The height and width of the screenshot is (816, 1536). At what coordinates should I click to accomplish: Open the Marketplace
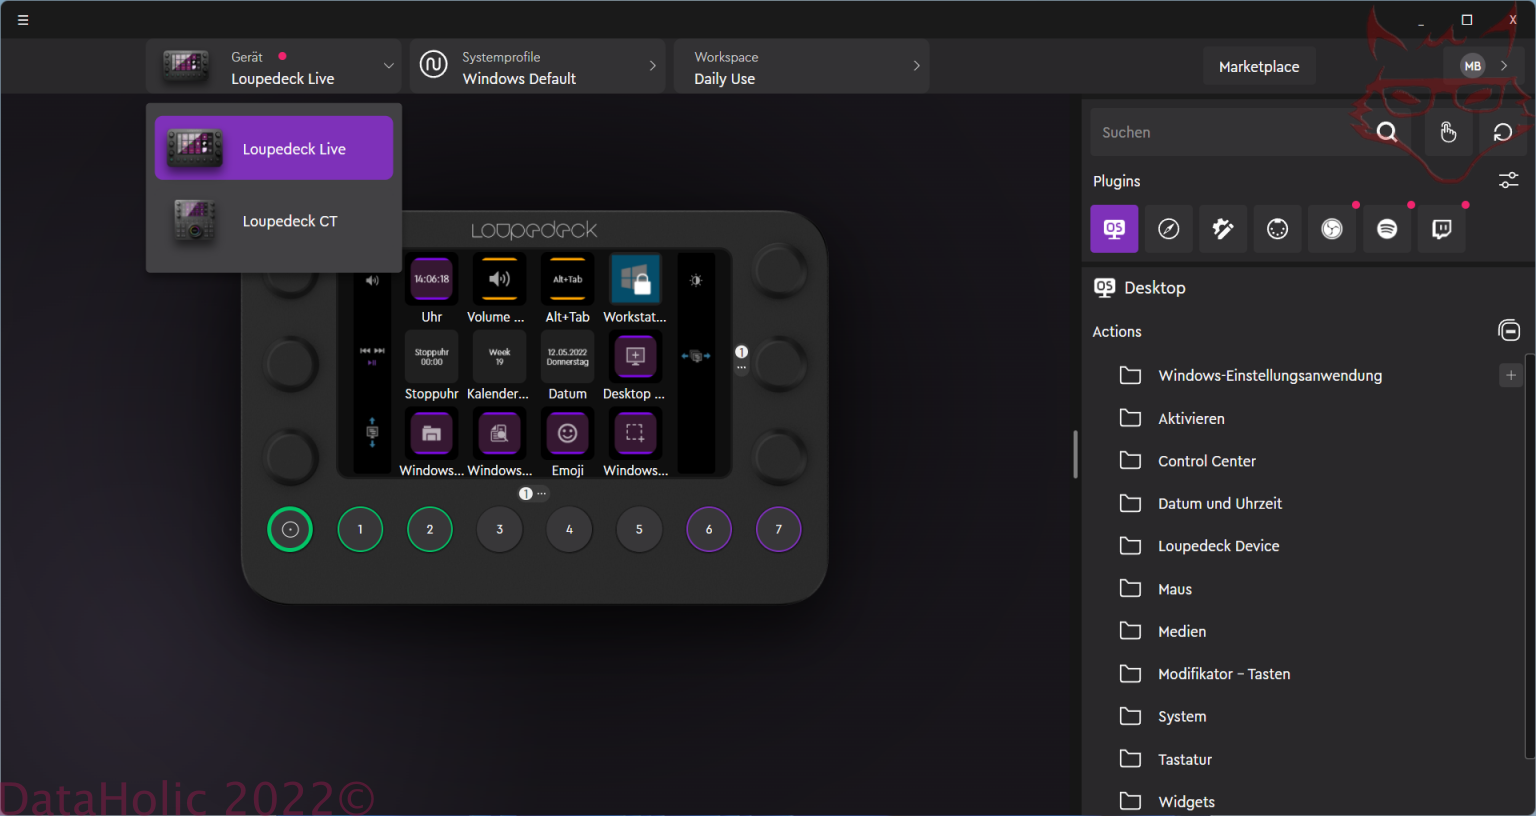[1258, 67]
